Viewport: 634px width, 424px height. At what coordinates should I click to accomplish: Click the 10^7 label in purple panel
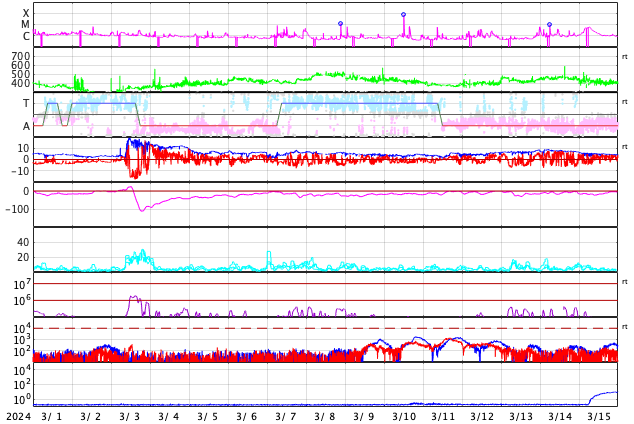(x=22, y=284)
